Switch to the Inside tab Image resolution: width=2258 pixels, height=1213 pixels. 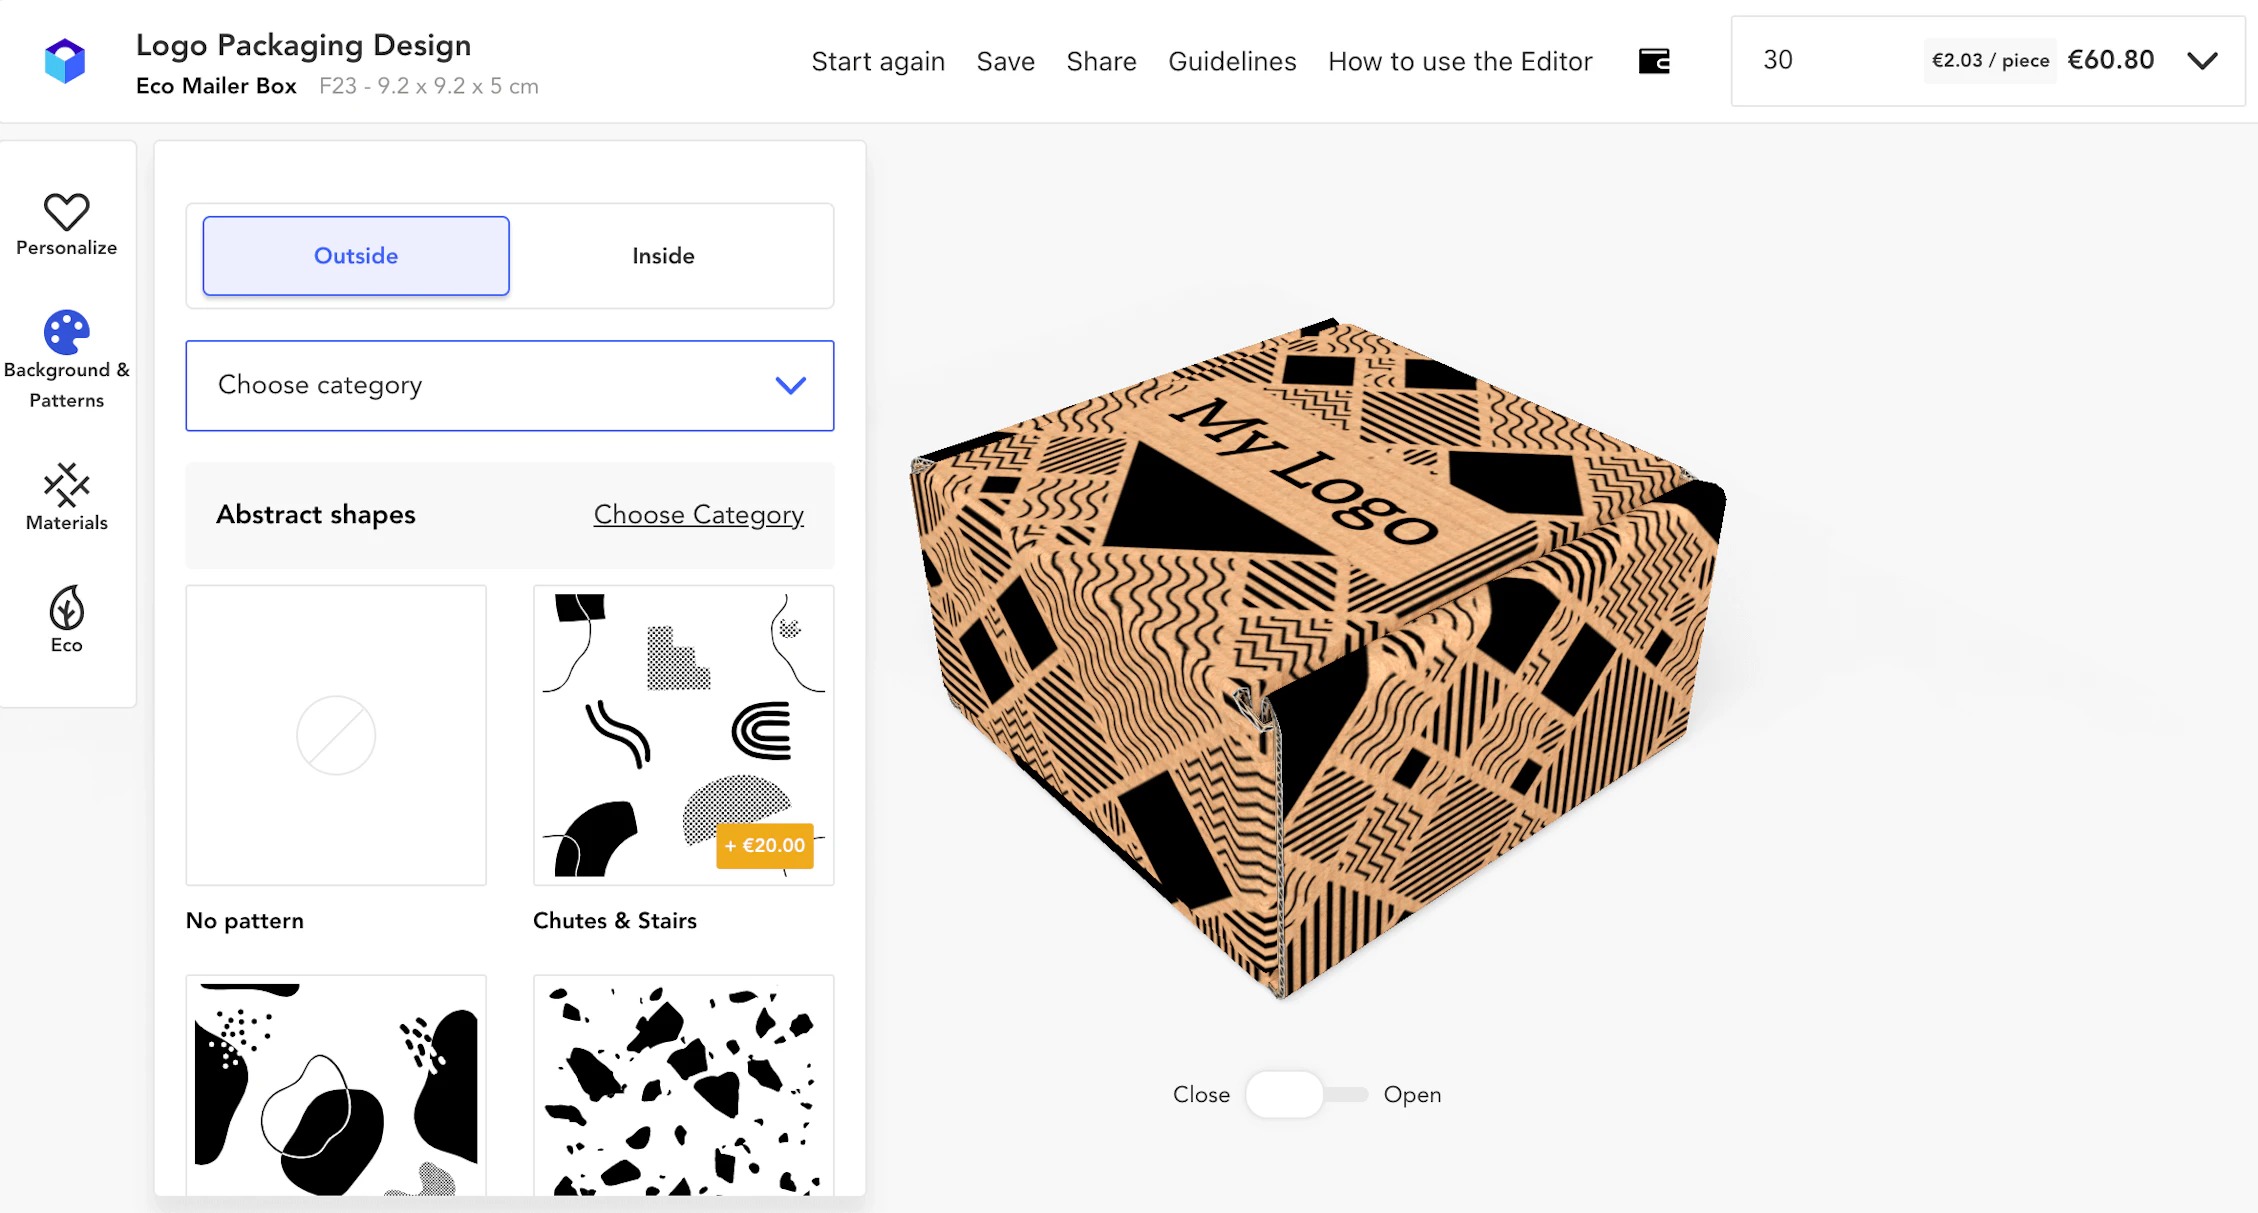tap(663, 256)
